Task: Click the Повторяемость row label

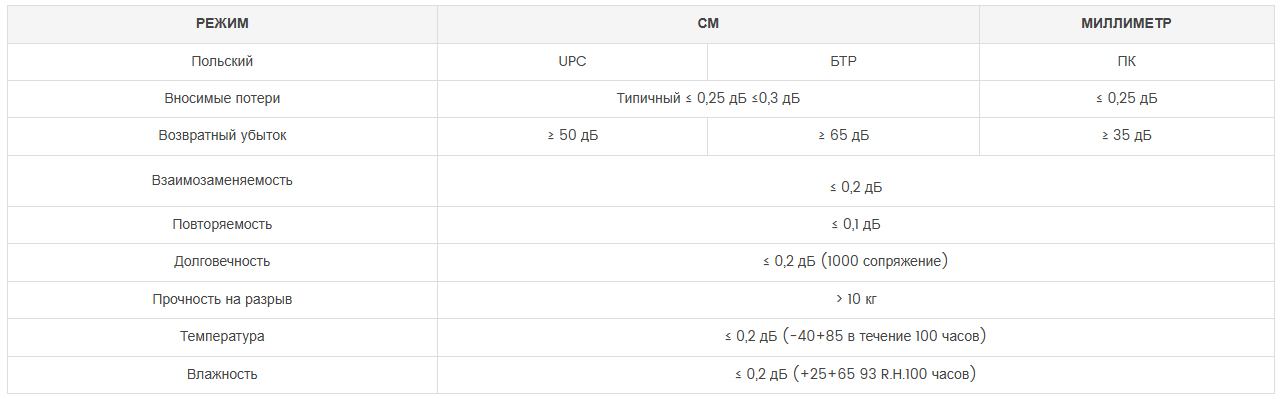Action: [222, 224]
